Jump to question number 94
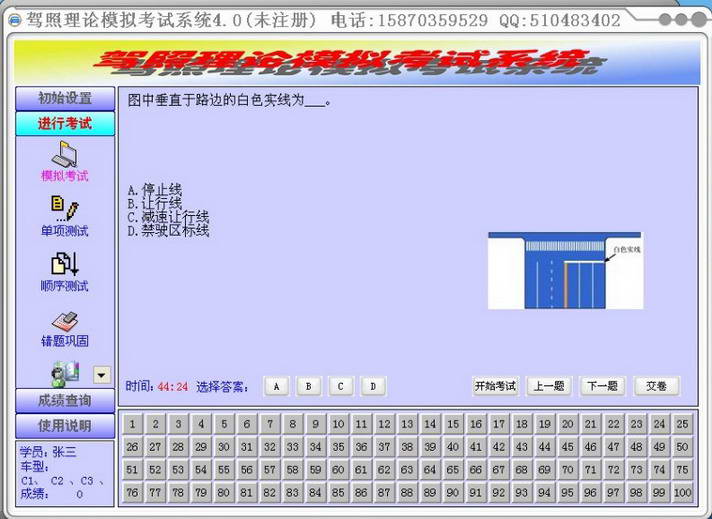The width and height of the screenshot is (712, 519). (544, 492)
